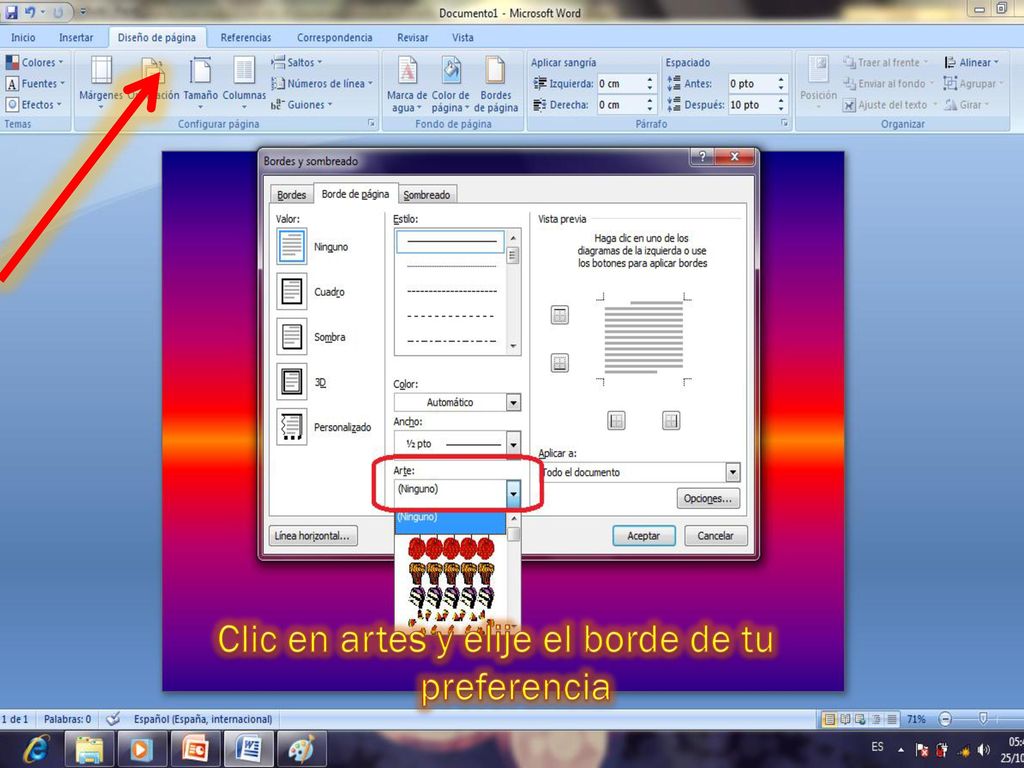Viewport: 1024px width, 768px height.
Task: Open the Fuentes theme fonts menu
Action: 35,83
